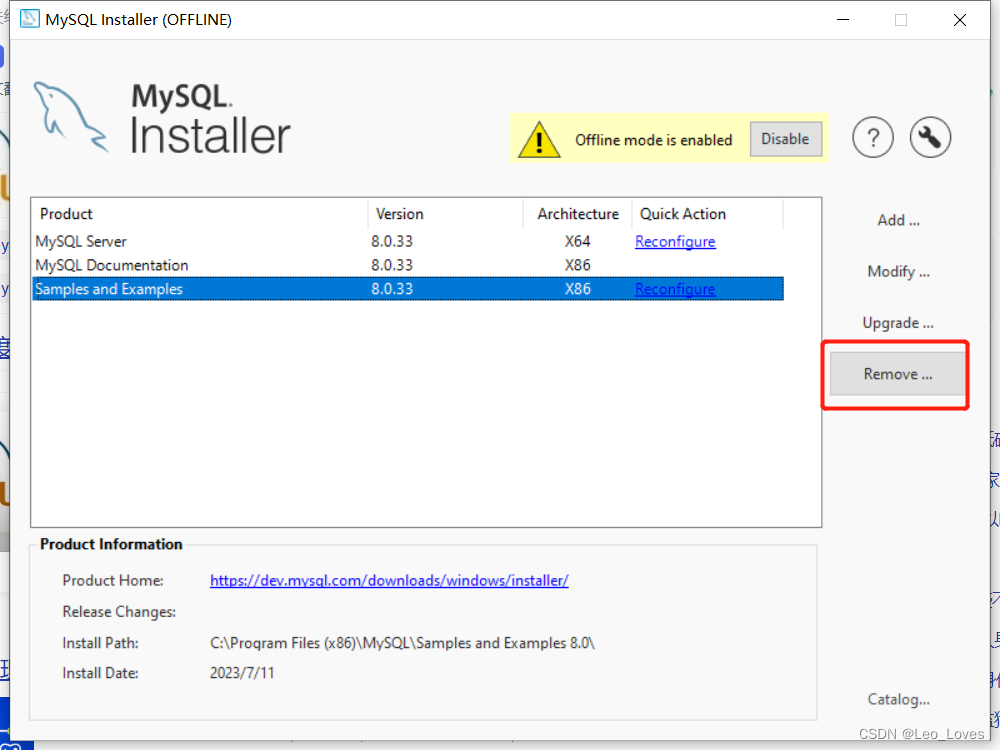Click Remove to uninstall the selected product

895,374
